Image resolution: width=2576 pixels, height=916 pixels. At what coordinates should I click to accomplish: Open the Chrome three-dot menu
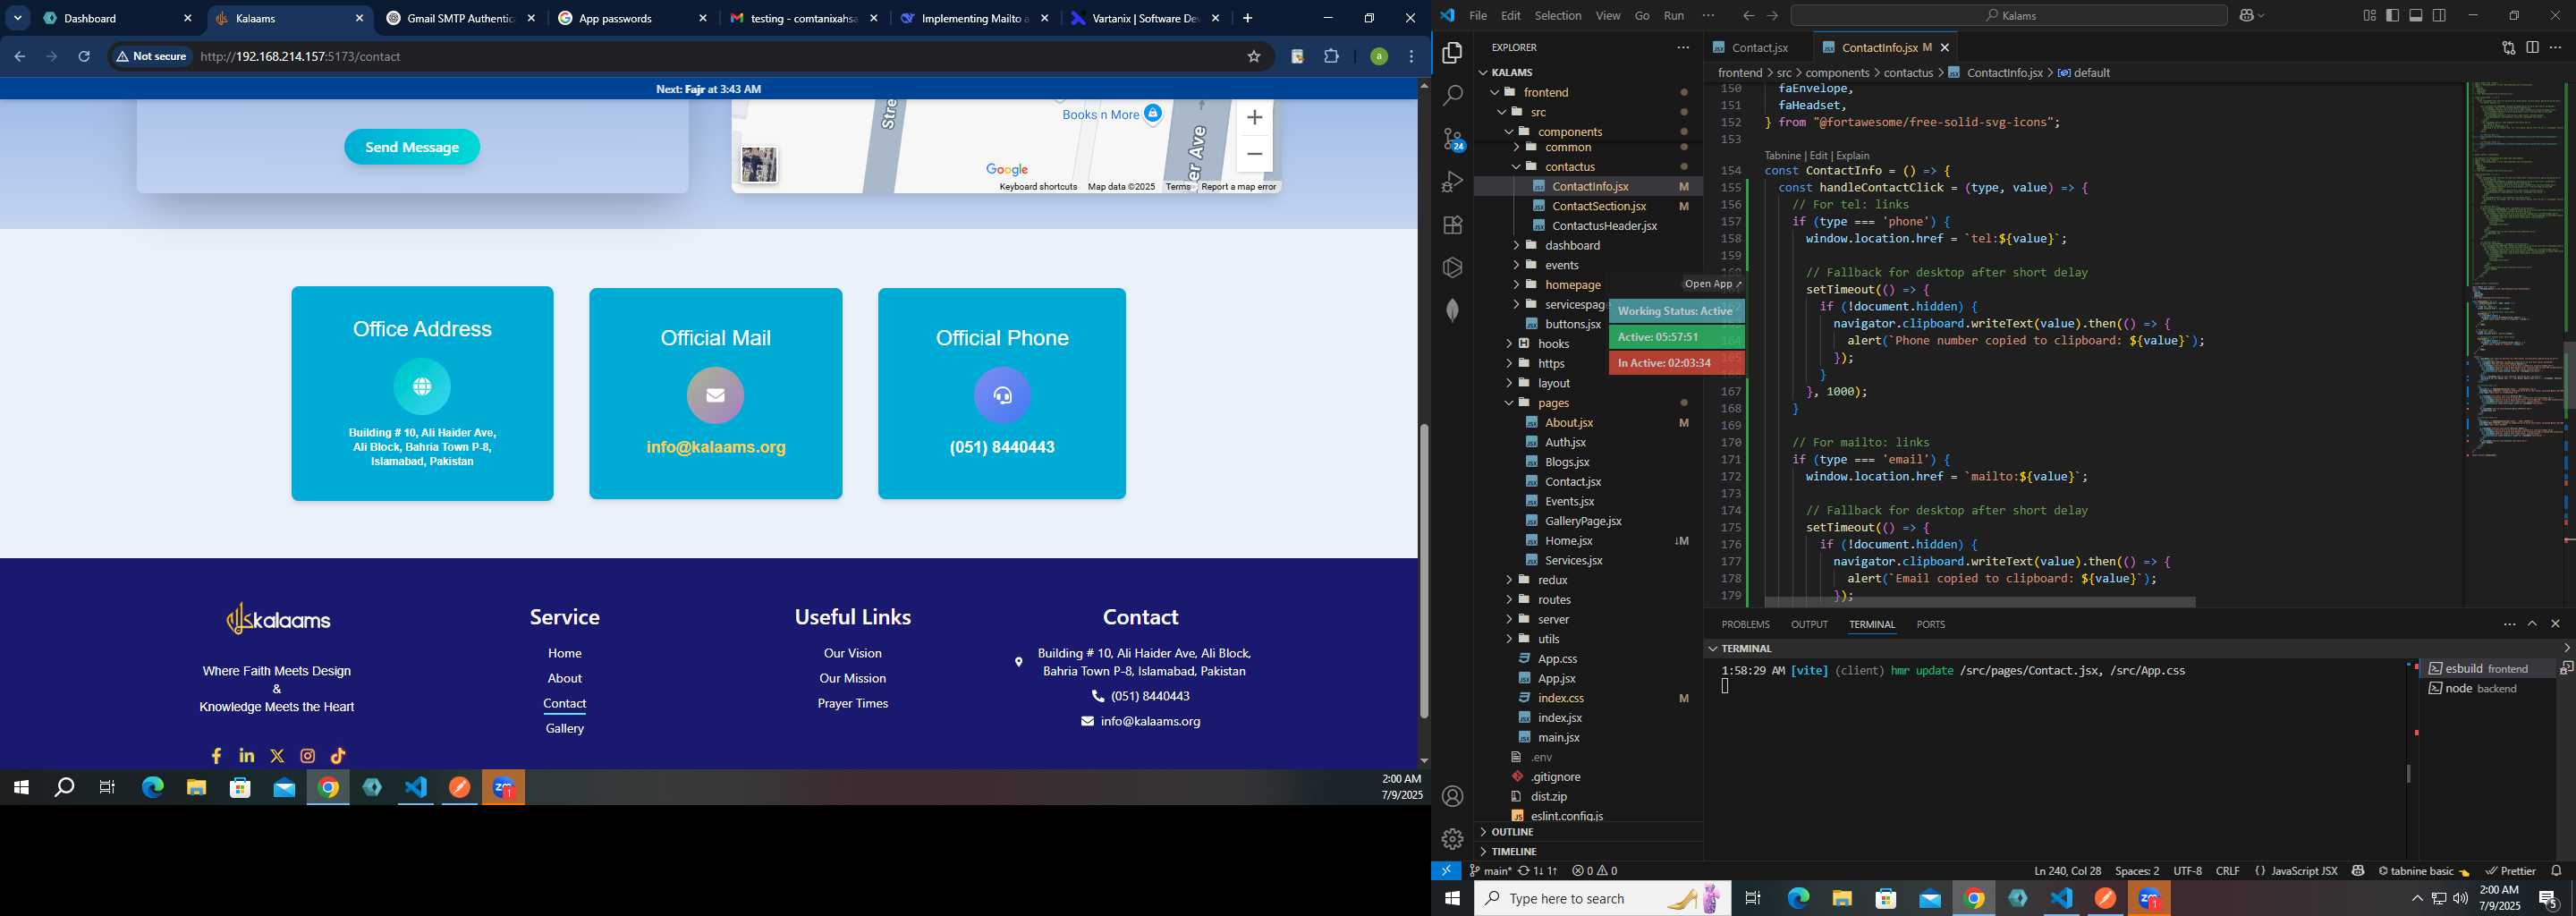coord(1411,57)
